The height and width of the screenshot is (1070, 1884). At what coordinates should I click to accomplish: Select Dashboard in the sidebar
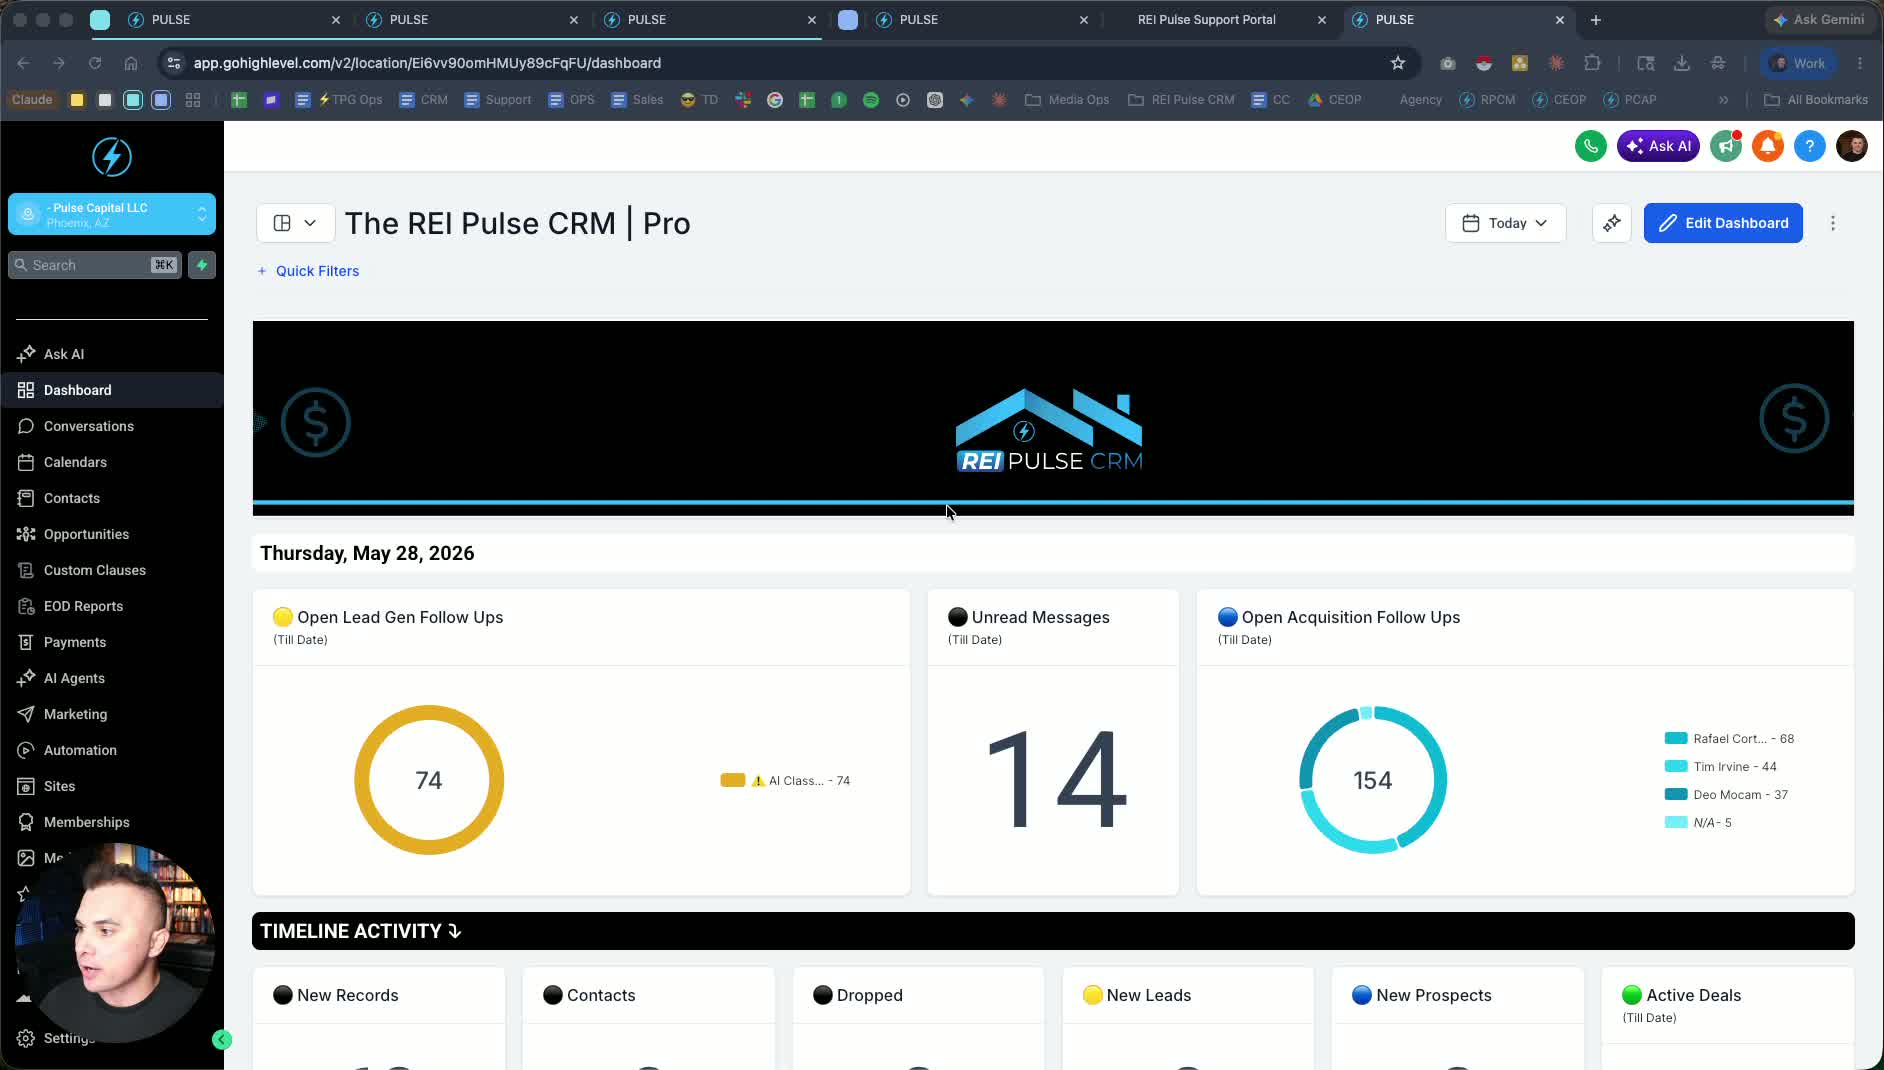click(112, 390)
